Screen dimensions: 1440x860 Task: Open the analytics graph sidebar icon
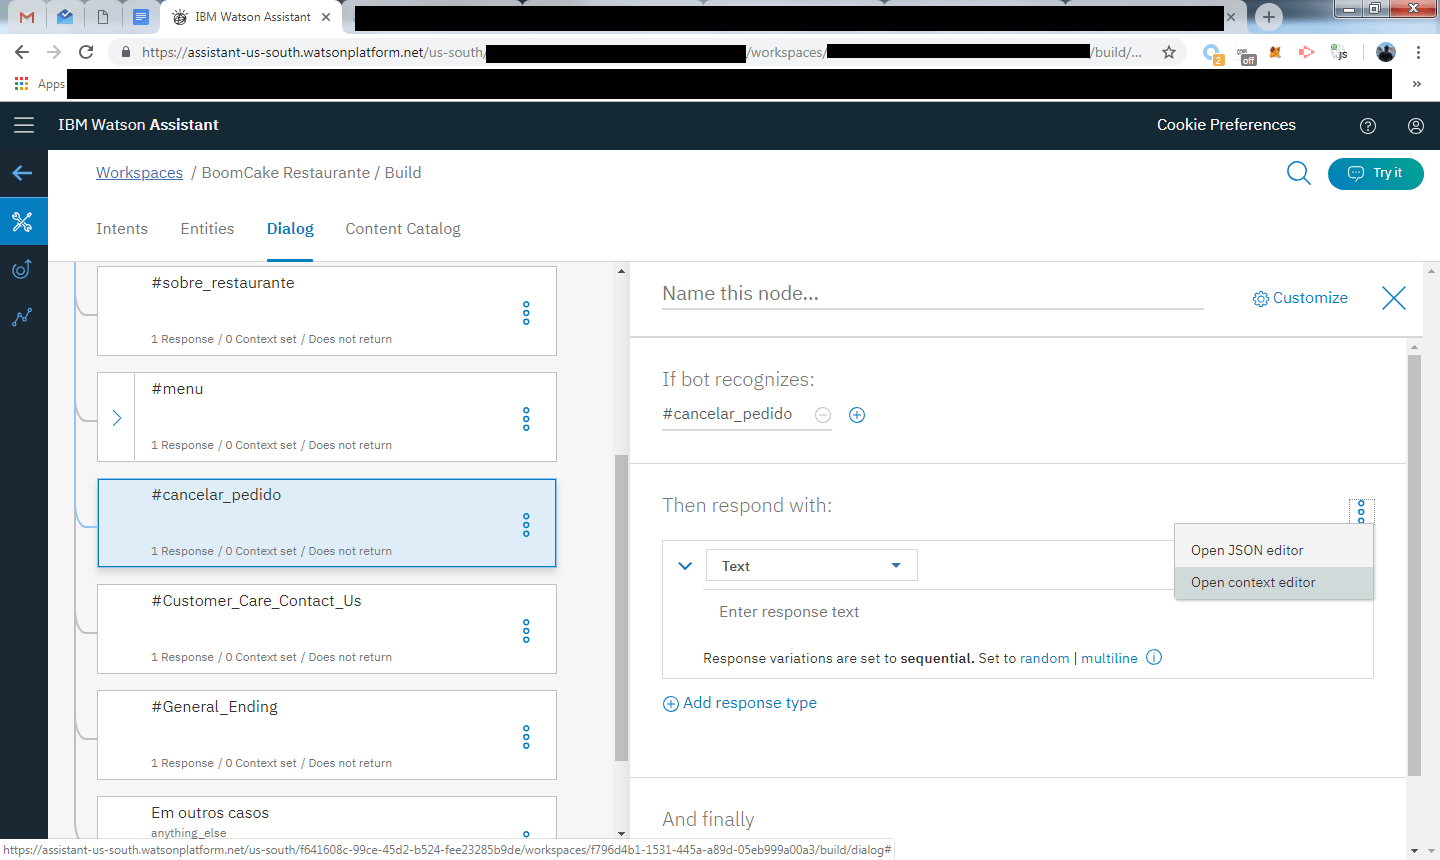click(22, 317)
